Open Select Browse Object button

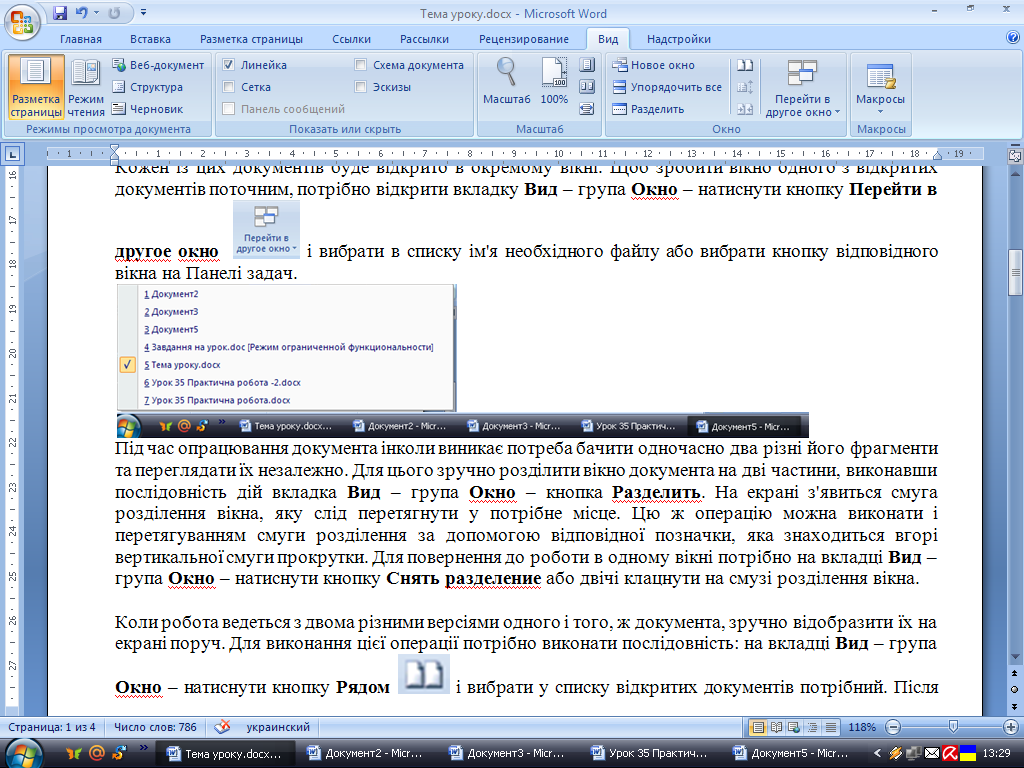tap(1015, 690)
